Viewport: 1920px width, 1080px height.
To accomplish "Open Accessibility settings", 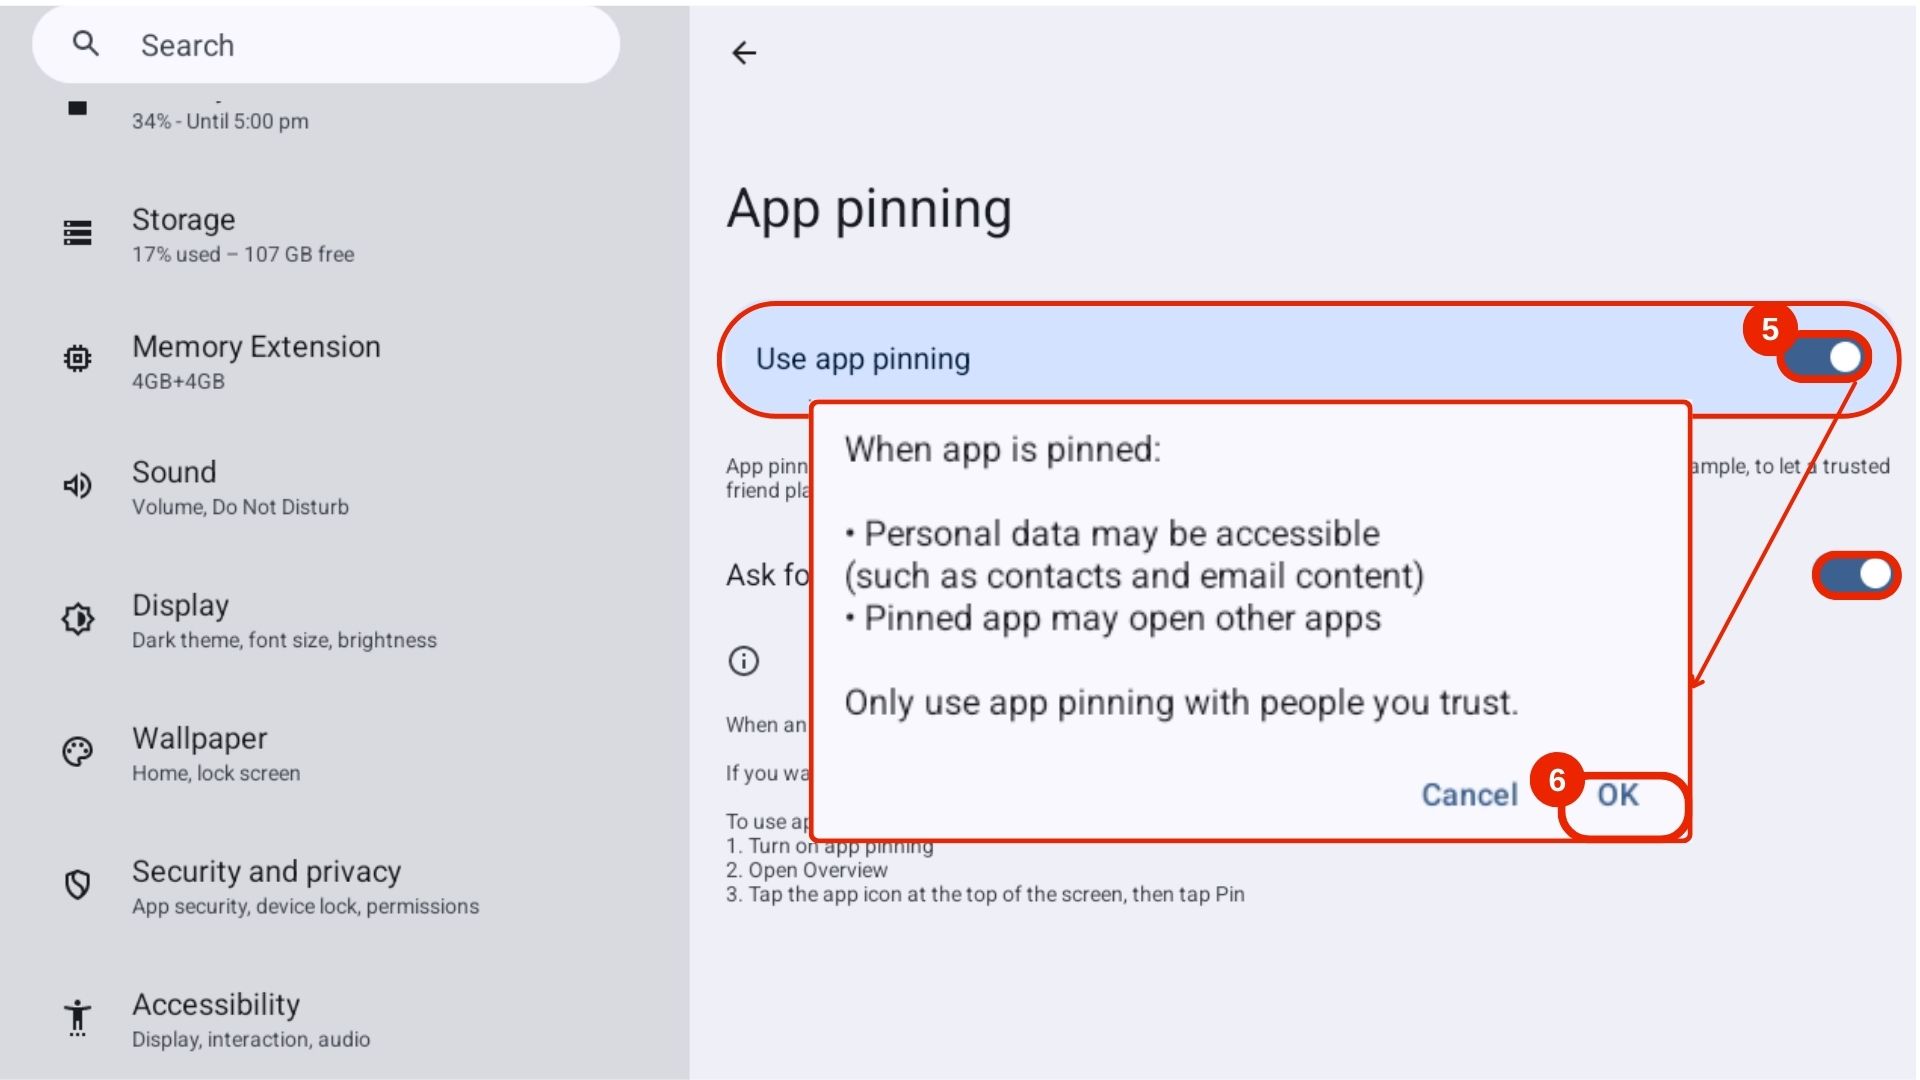I will point(250,1020).
